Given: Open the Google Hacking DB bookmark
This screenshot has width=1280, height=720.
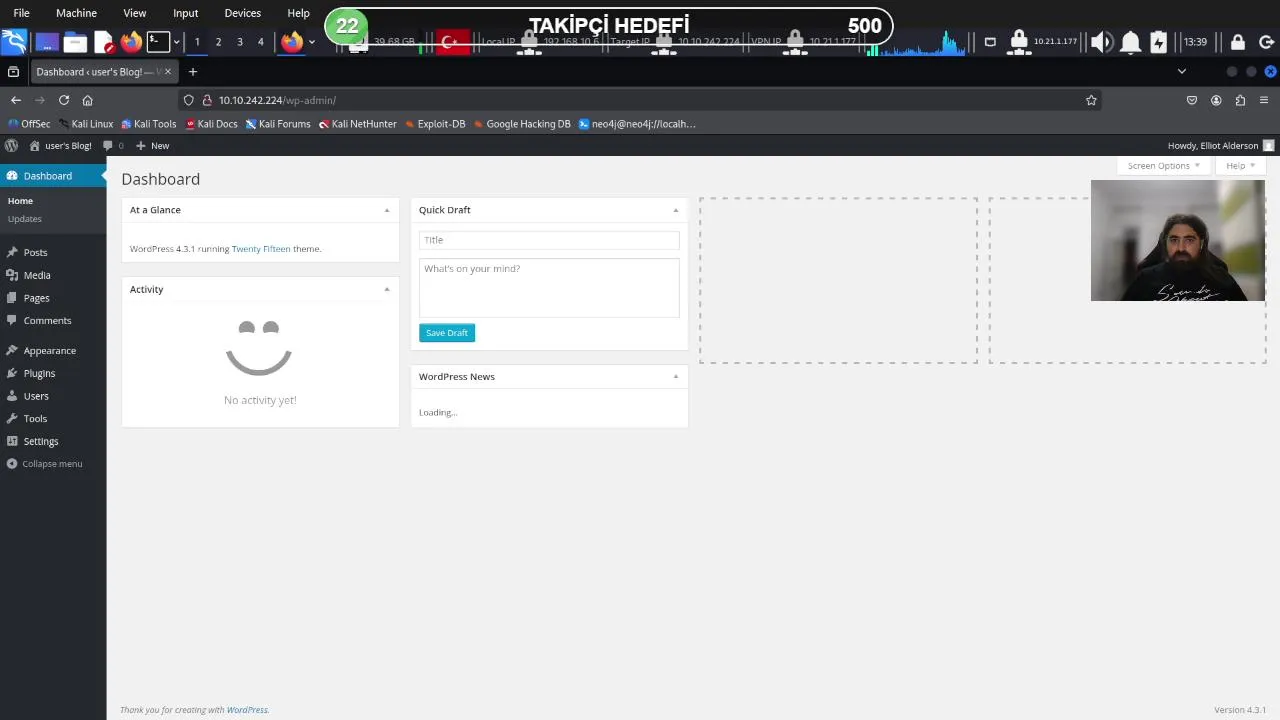Looking at the screenshot, I should pos(522,124).
